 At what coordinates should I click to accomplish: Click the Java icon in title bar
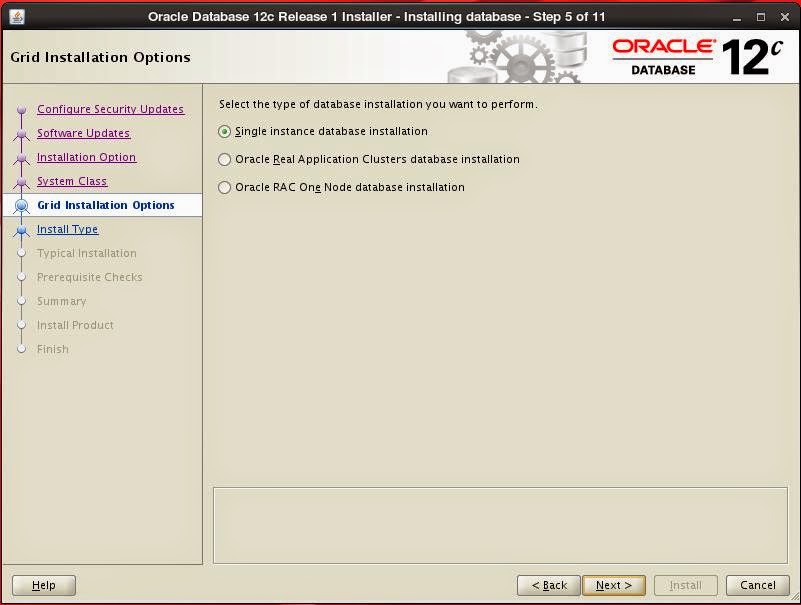(17, 16)
